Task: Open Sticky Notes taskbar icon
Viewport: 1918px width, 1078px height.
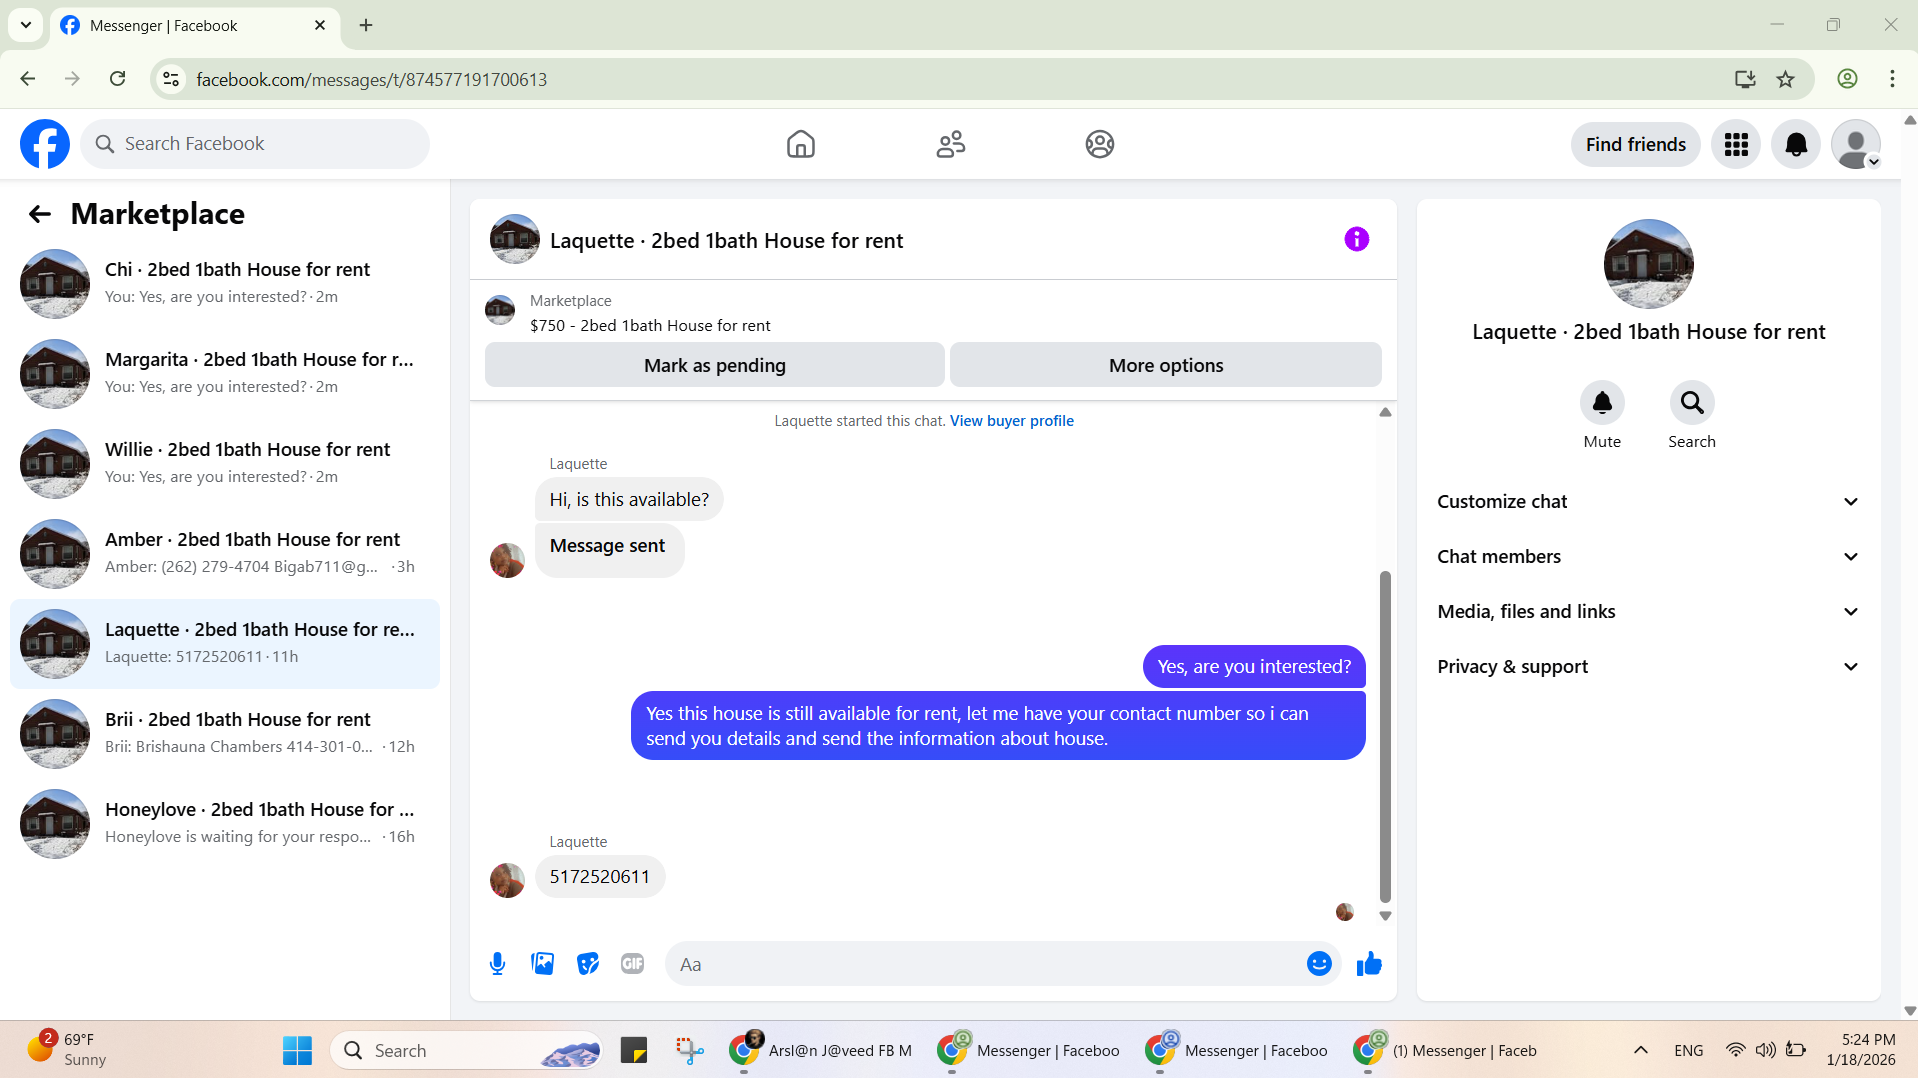Action: pos(634,1051)
